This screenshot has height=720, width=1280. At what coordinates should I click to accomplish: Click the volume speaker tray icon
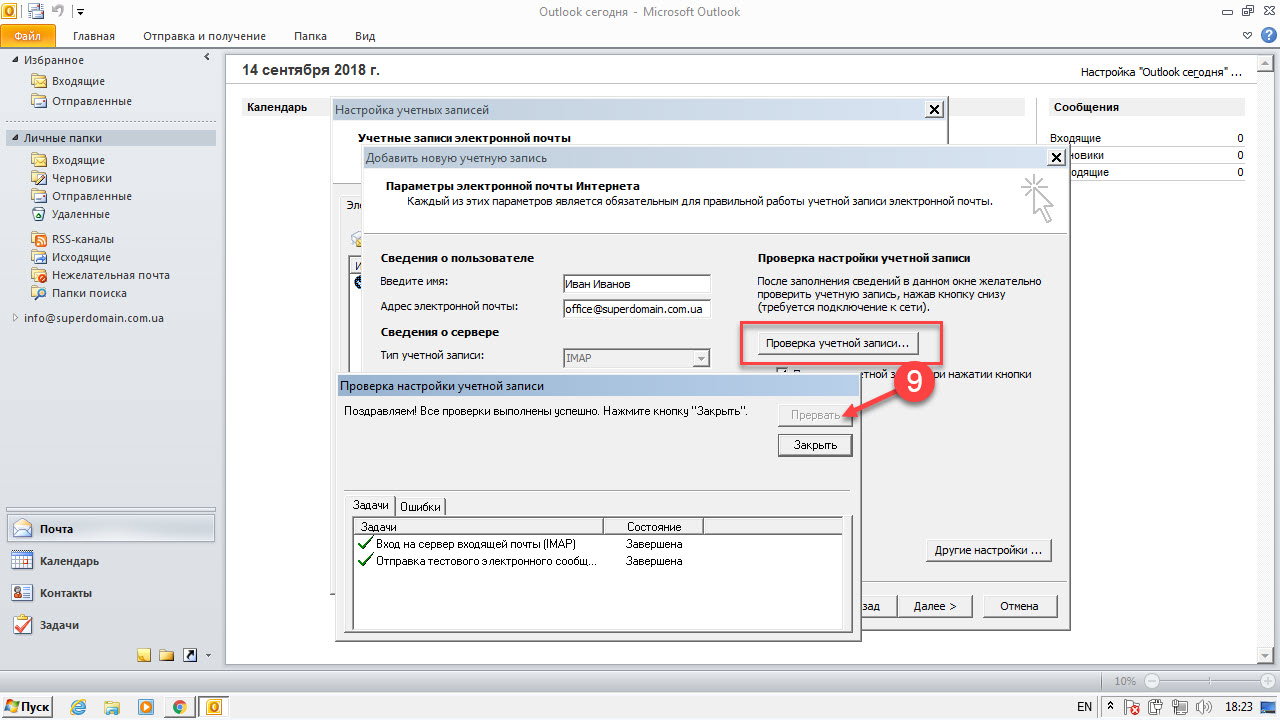1202,707
